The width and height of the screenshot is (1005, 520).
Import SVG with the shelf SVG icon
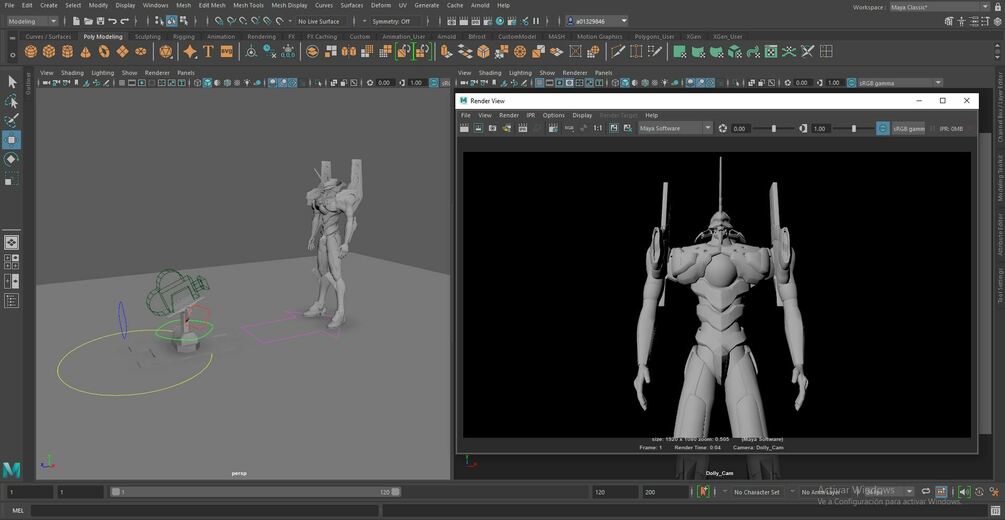pos(226,51)
